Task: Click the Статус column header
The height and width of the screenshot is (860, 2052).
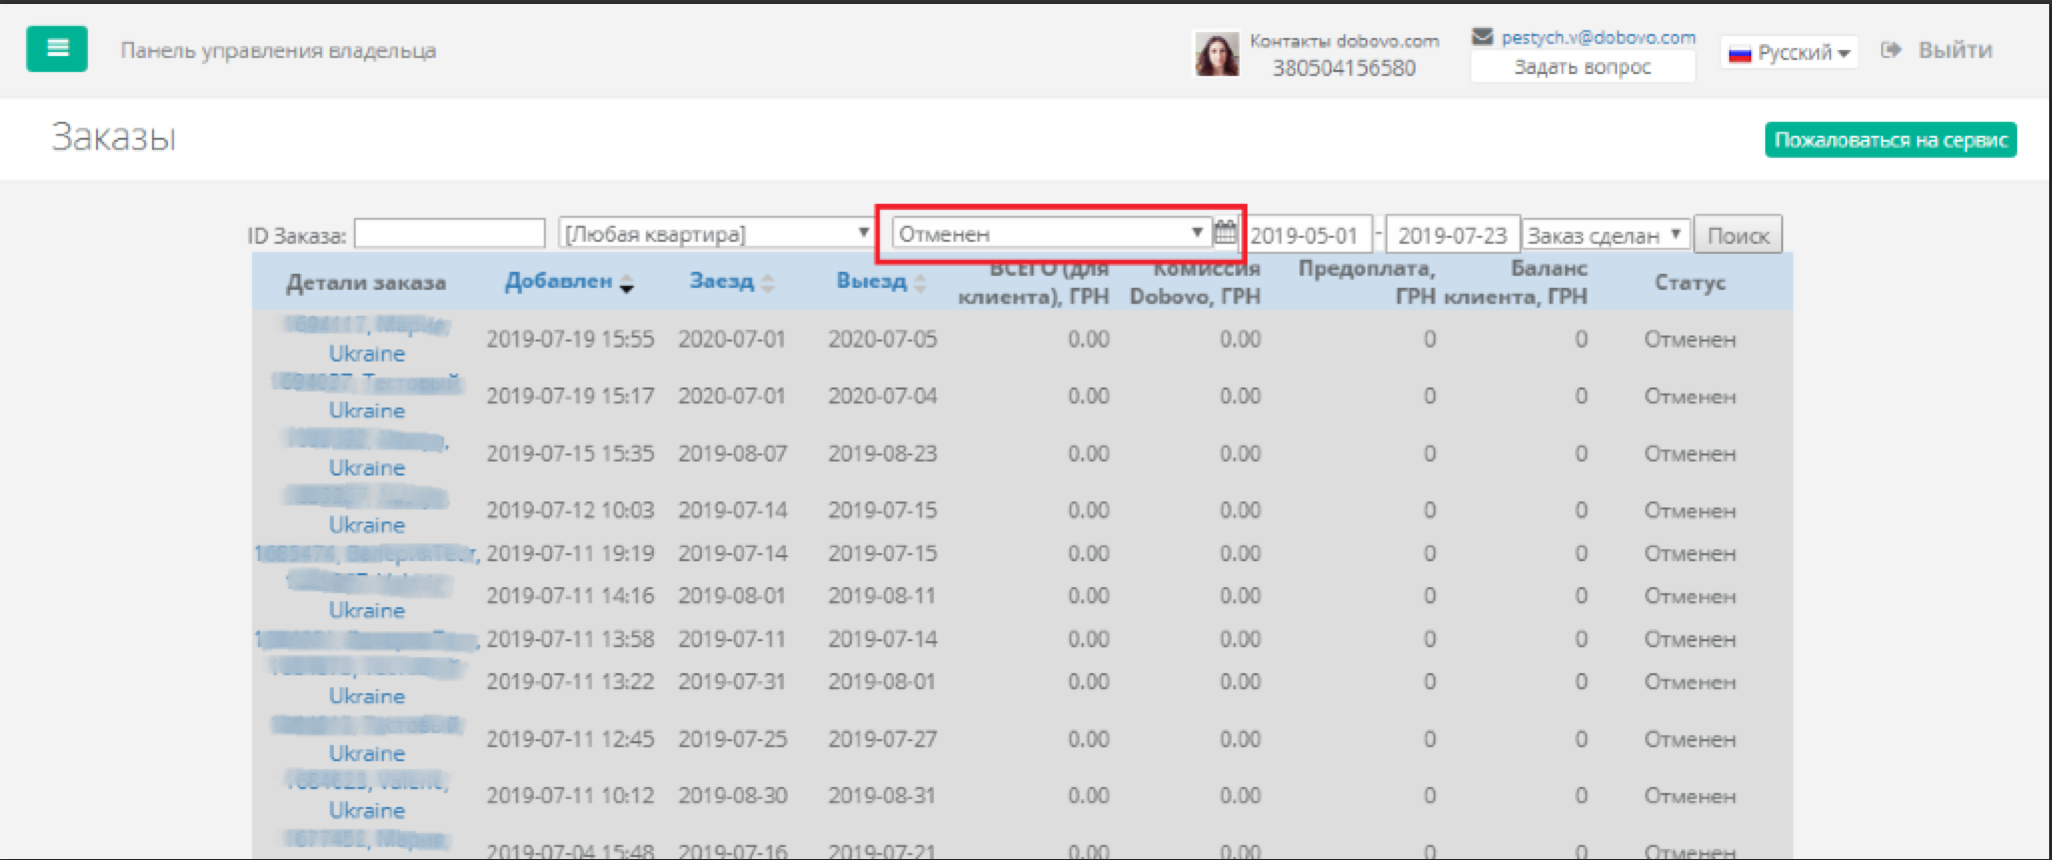Action: [1690, 282]
